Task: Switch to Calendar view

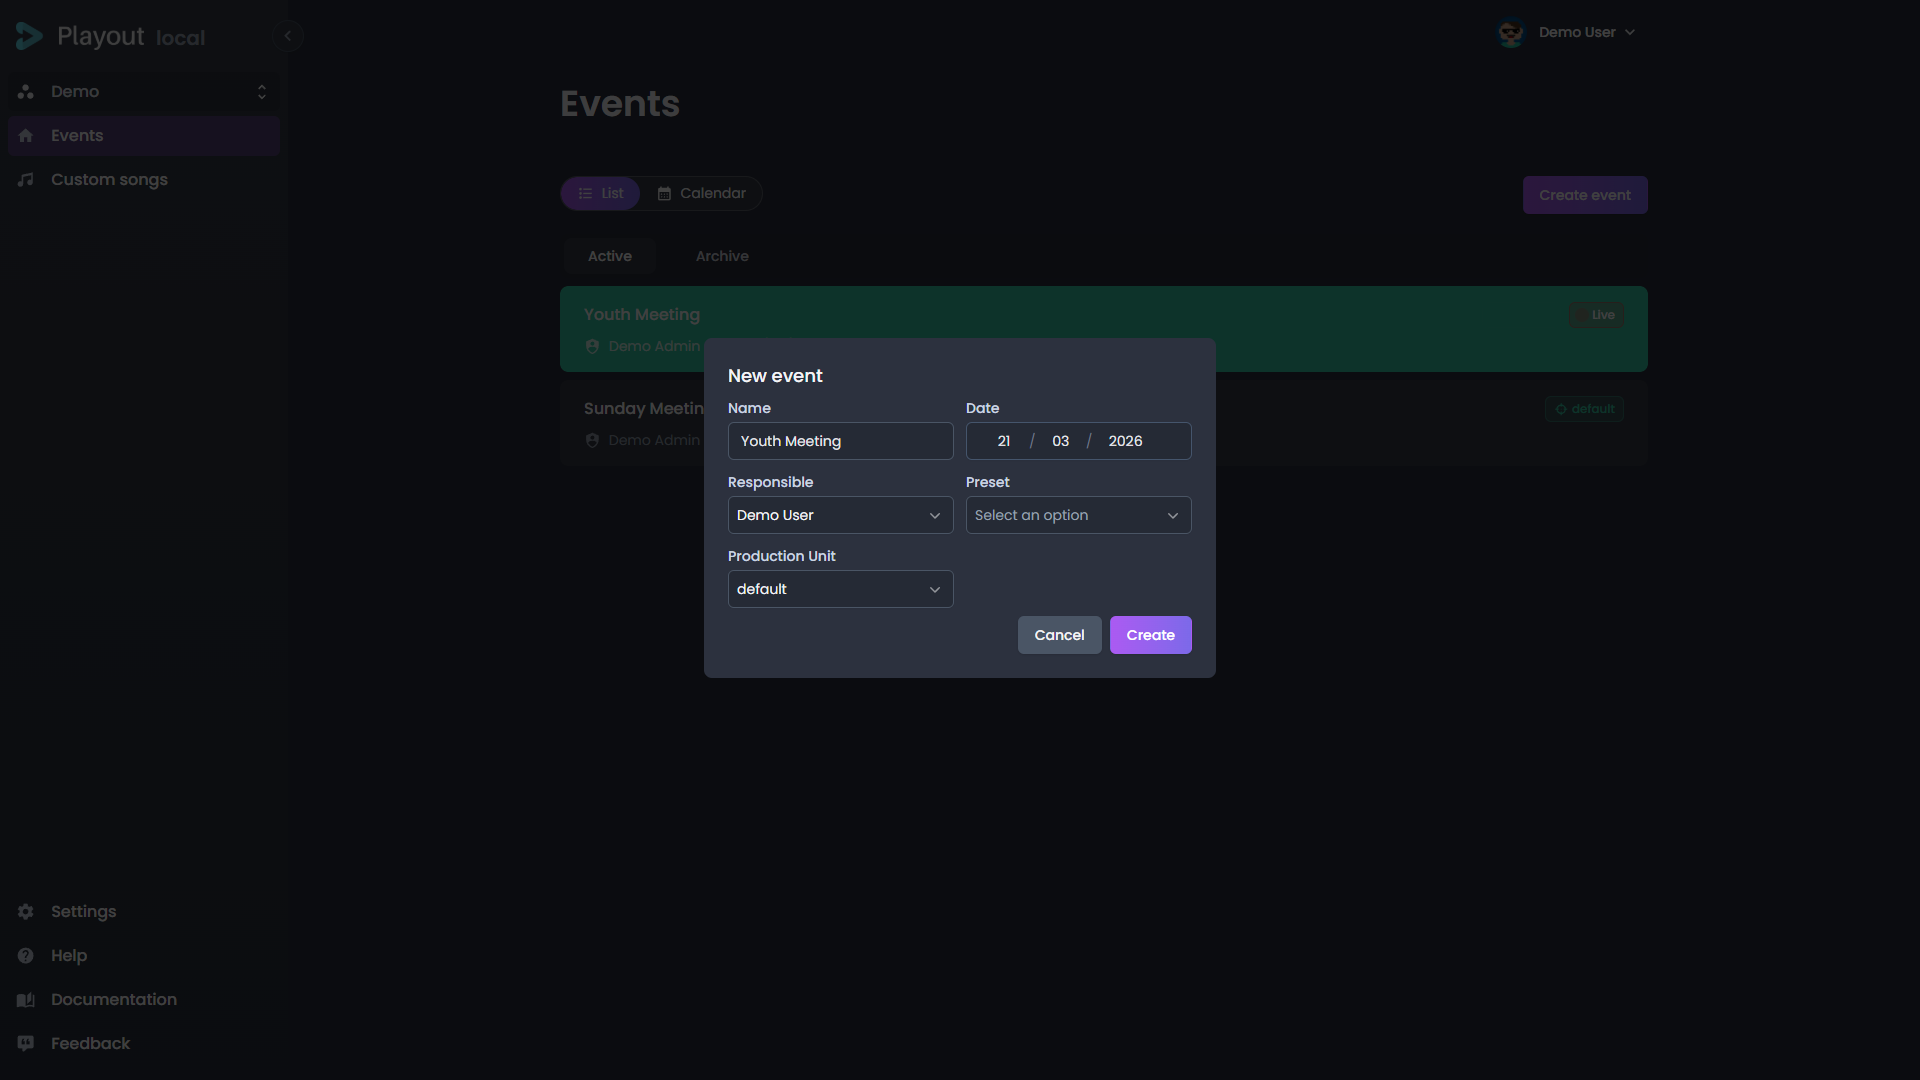Action: (x=701, y=194)
